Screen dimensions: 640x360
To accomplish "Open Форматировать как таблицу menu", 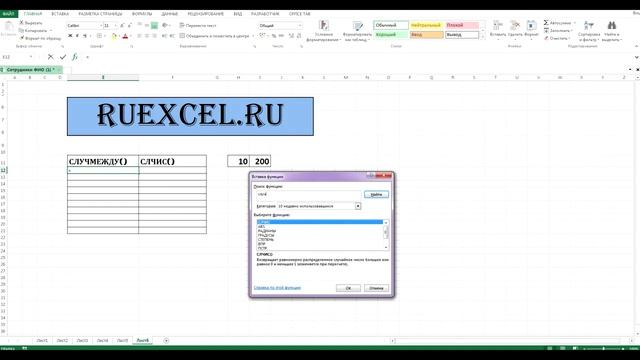I will click(x=358, y=31).
